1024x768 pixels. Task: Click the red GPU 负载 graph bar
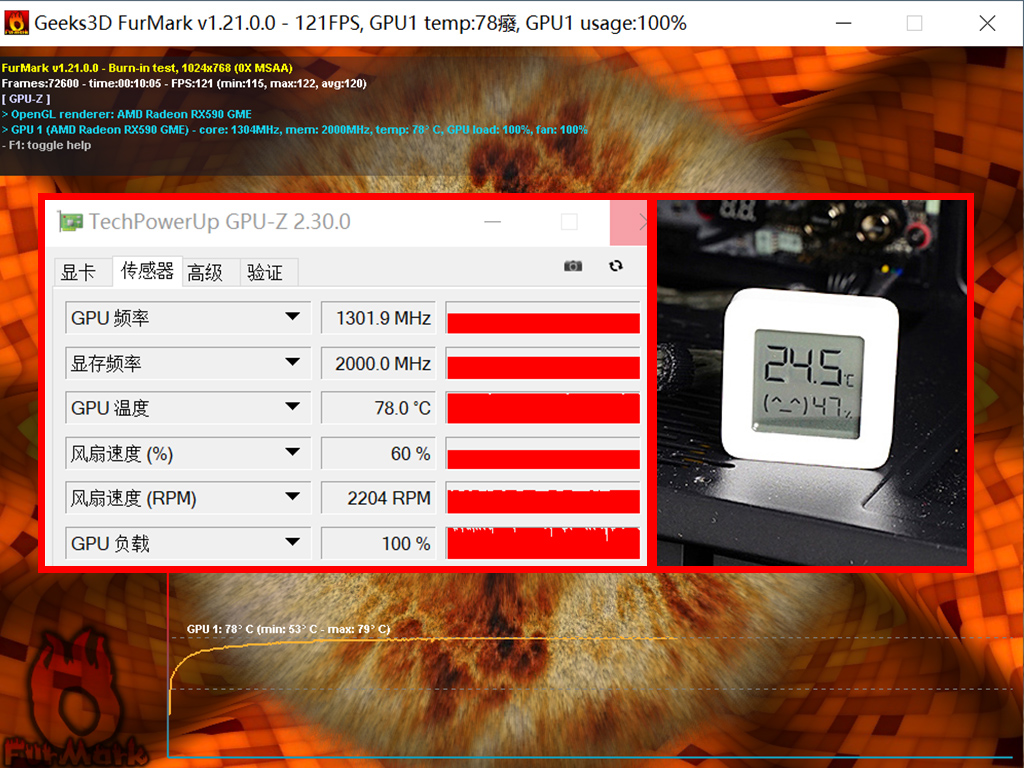click(x=542, y=542)
